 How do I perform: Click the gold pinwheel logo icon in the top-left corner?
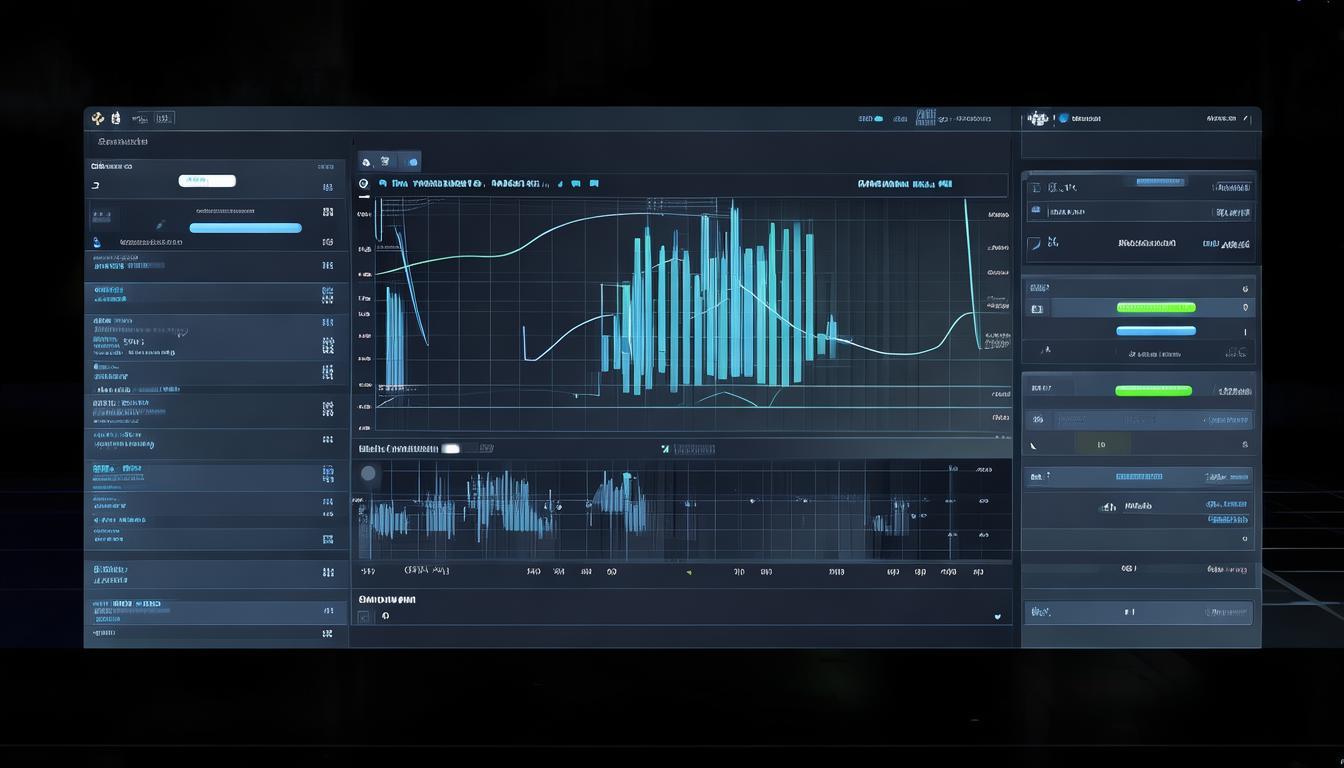pos(97,118)
